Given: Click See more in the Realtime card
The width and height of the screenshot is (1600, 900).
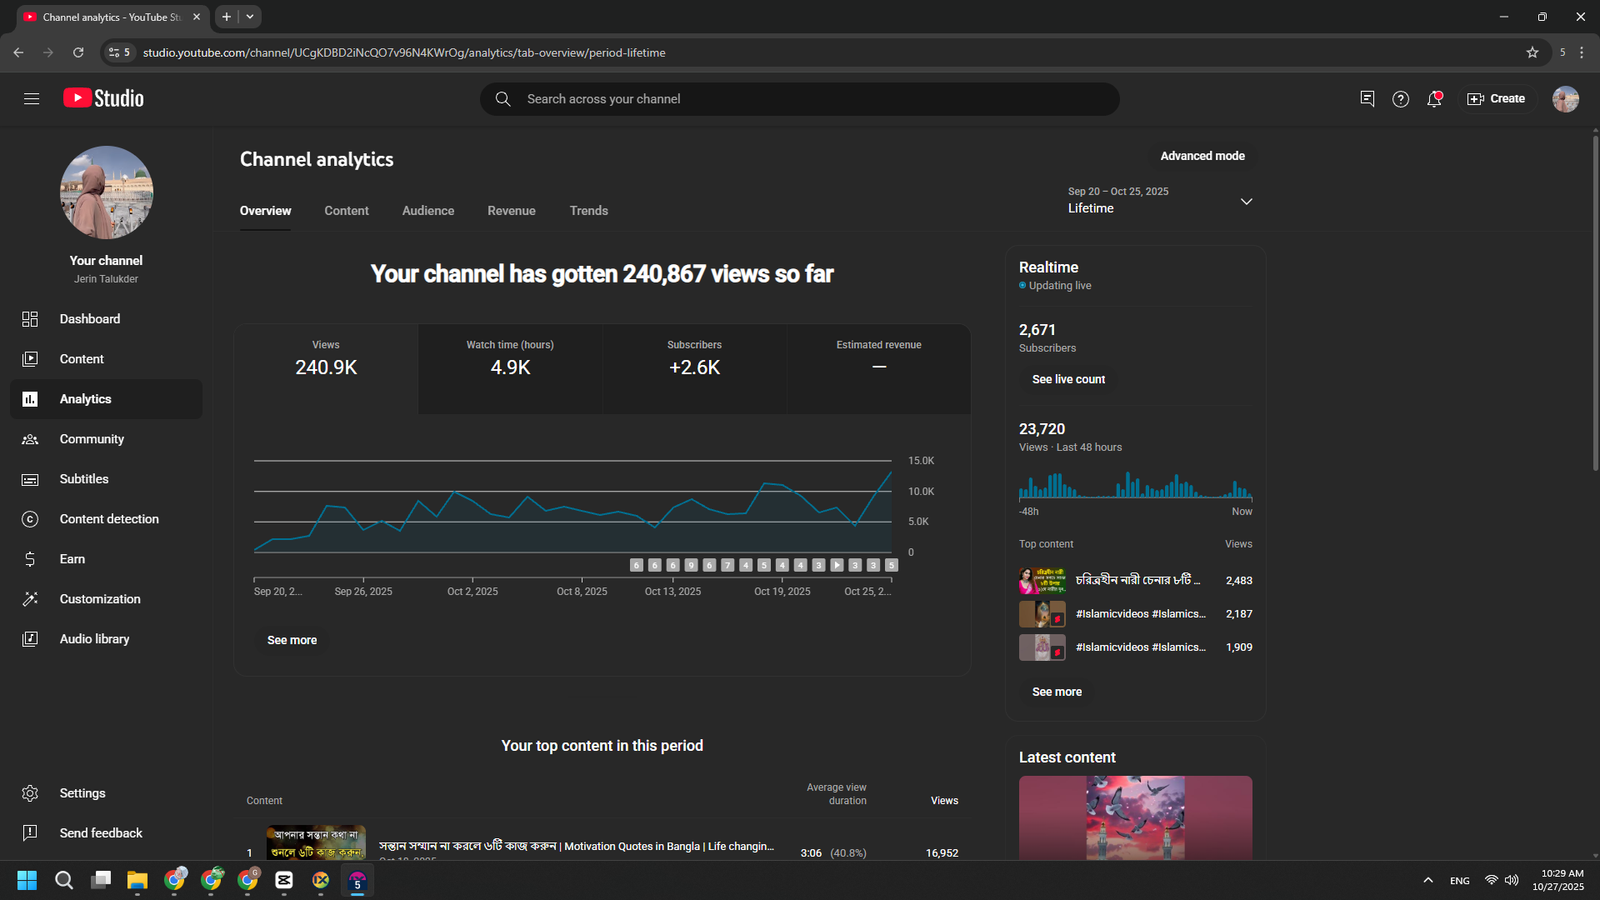Looking at the screenshot, I should coord(1057,692).
